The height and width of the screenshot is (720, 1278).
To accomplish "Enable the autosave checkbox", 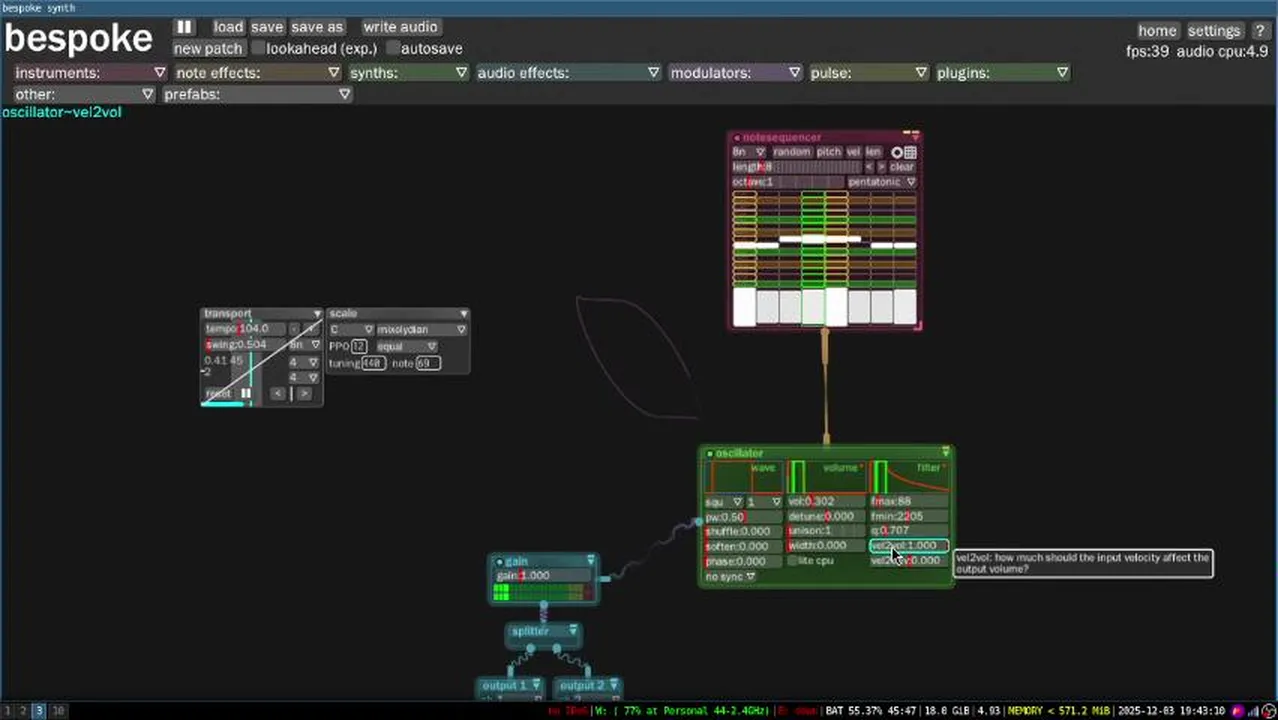I will click(x=393, y=48).
